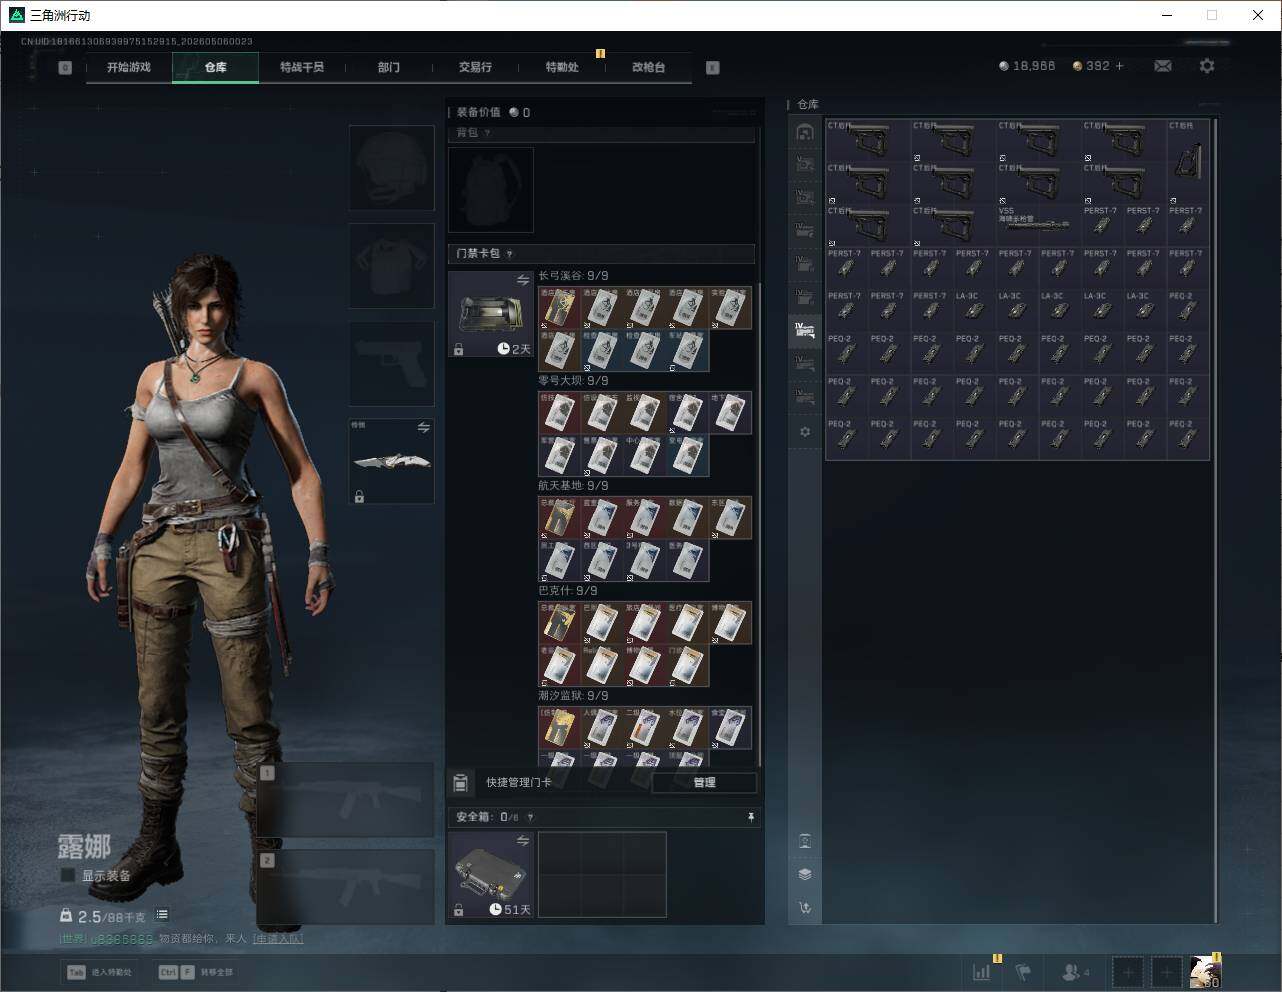Select the highlighted IV storage box tab
The width and height of the screenshot is (1282, 992).
(x=805, y=330)
